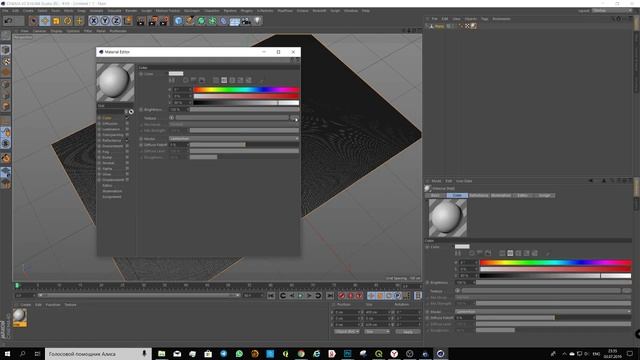This screenshot has width=640, height=360.
Task: Click the blue Cube primitive icon
Action: (x=178, y=21)
